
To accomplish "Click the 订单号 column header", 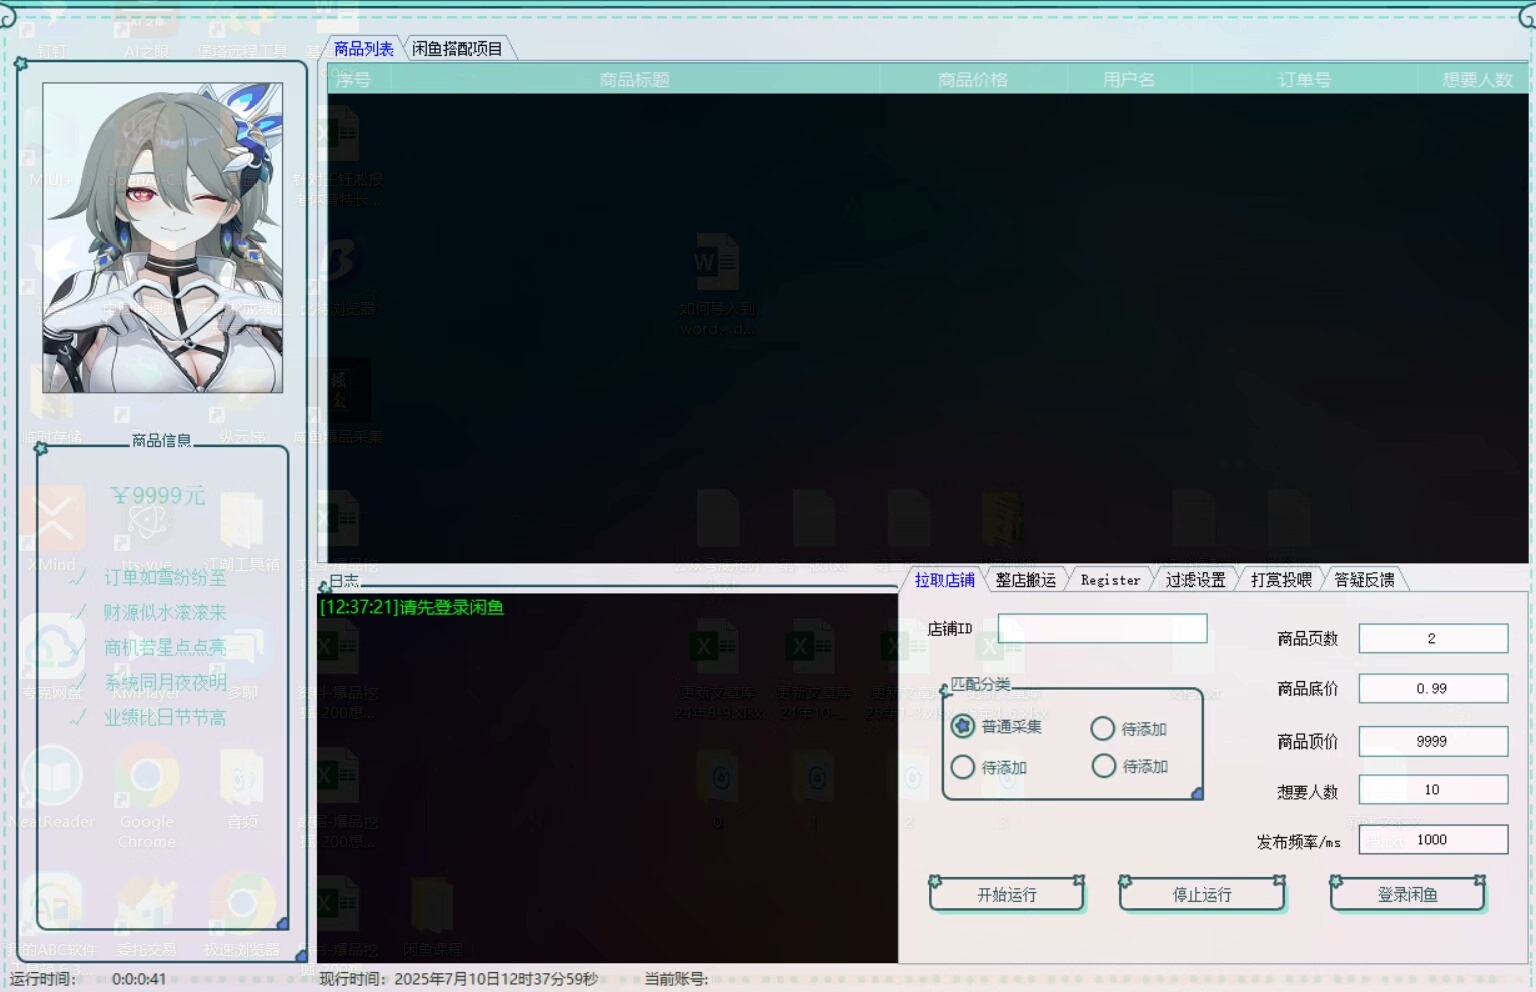I will pyautogui.click(x=1305, y=79).
